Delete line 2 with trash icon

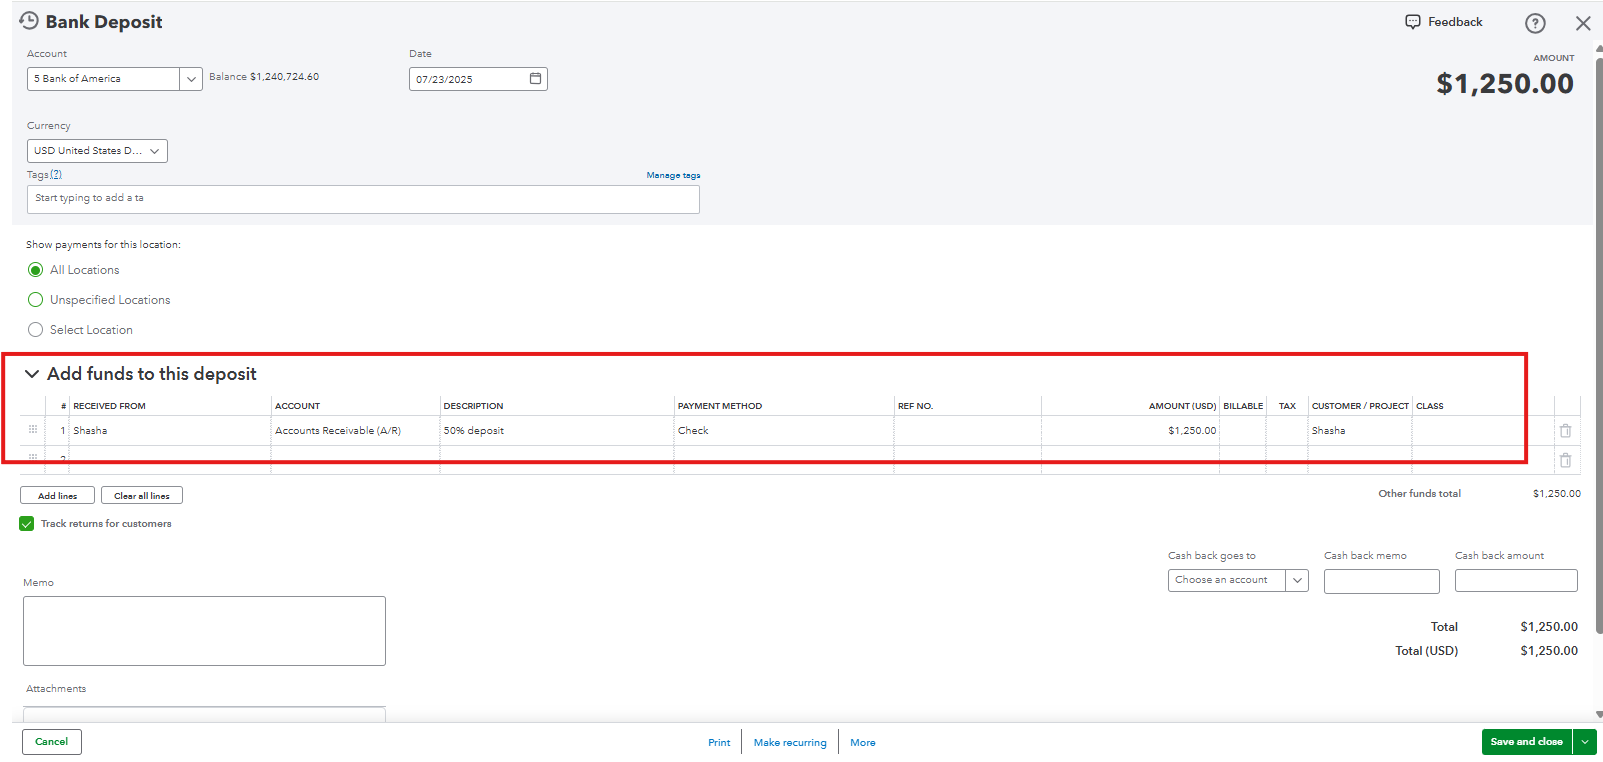[x=1565, y=461]
